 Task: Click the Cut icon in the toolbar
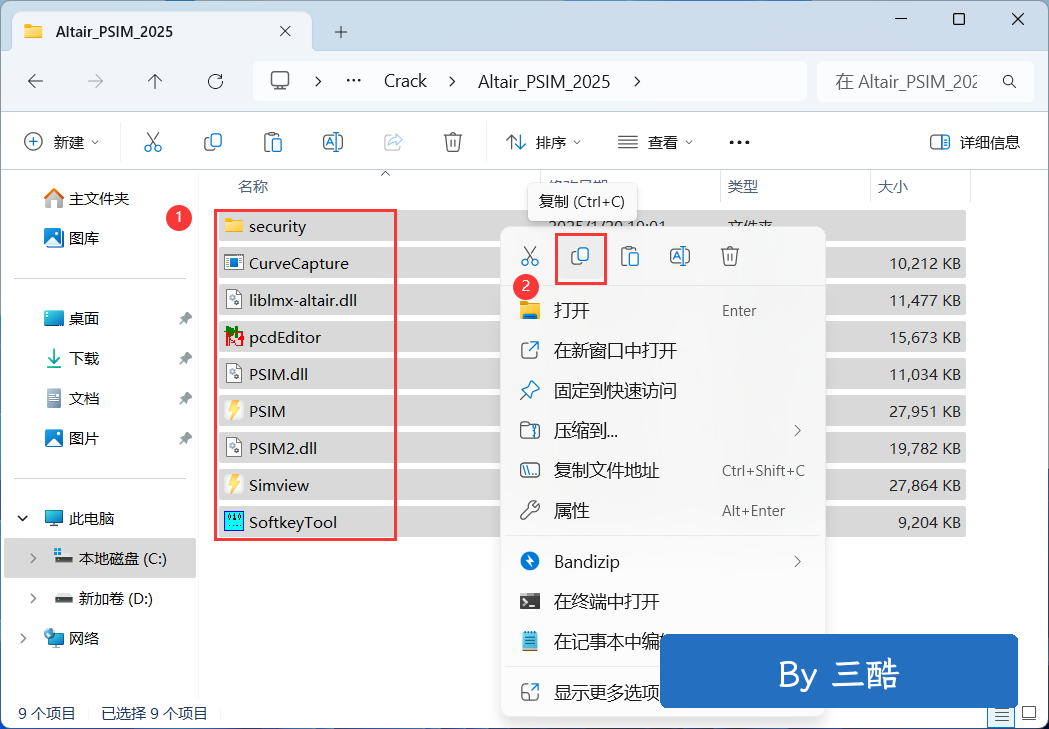click(153, 142)
